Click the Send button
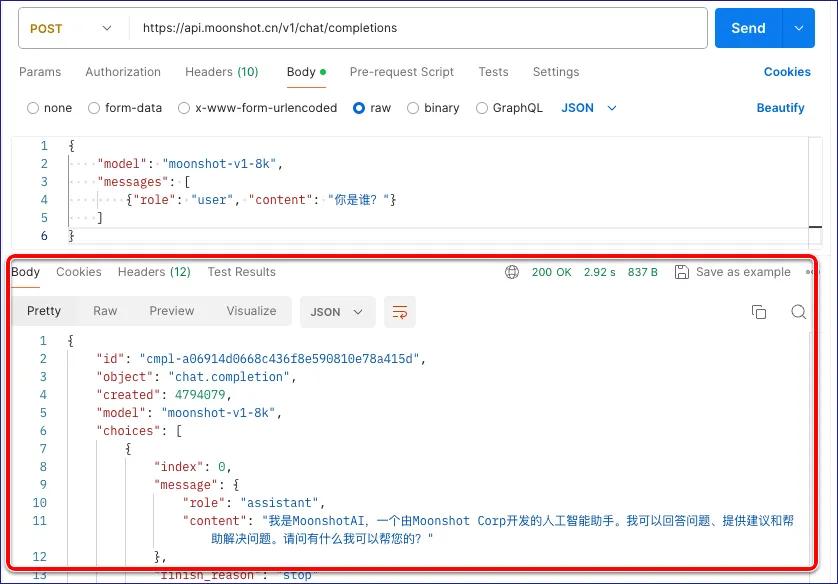838x584 pixels. pyautogui.click(x=748, y=28)
